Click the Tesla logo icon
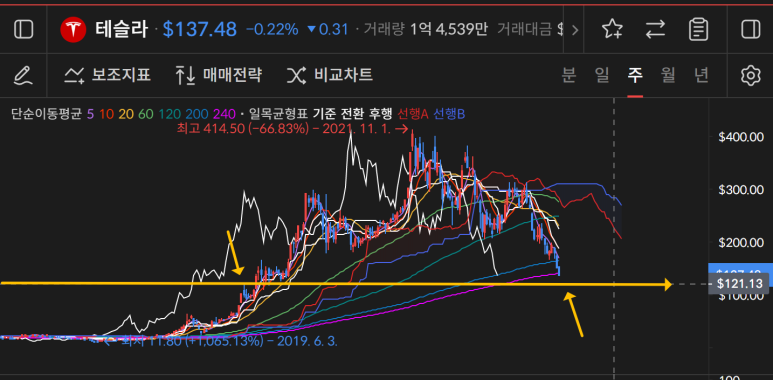This screenshot has height=380, width=773. 73,30
